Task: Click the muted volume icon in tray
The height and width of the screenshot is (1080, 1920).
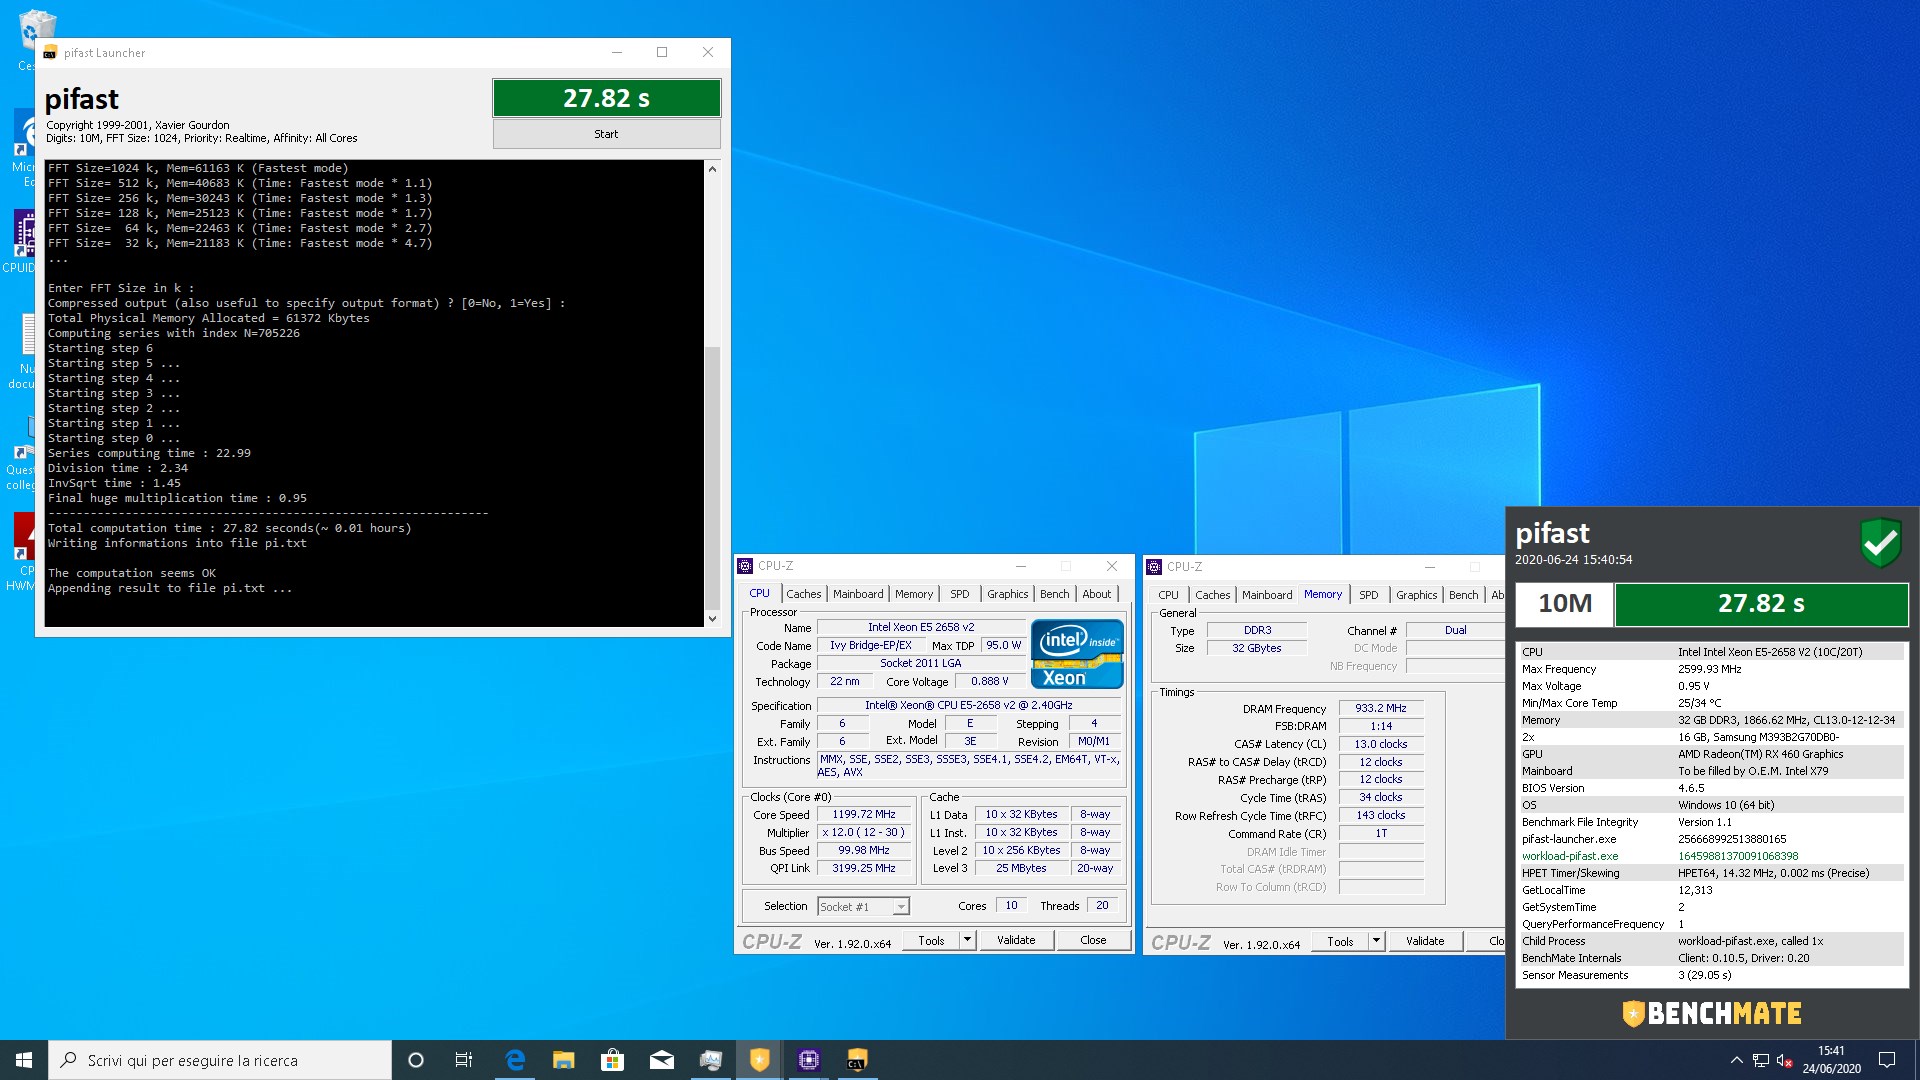Action: [x=1785, y=1060]
